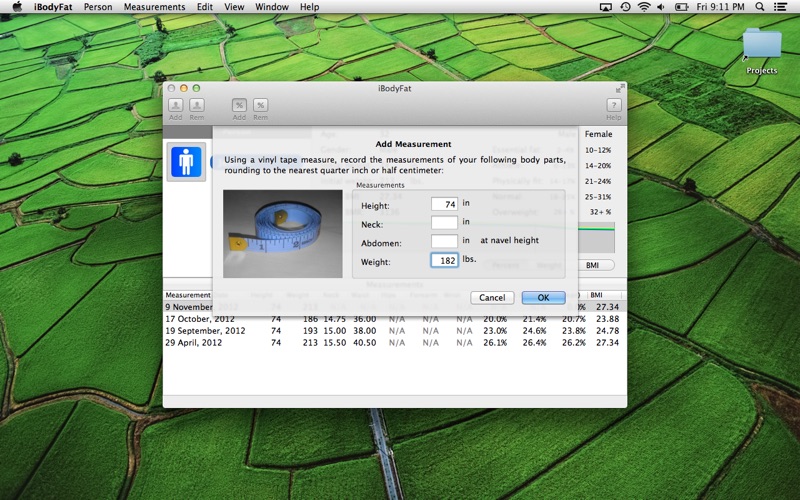Open the View menu
The image size is (800, 500).
(x=234, y=7)
